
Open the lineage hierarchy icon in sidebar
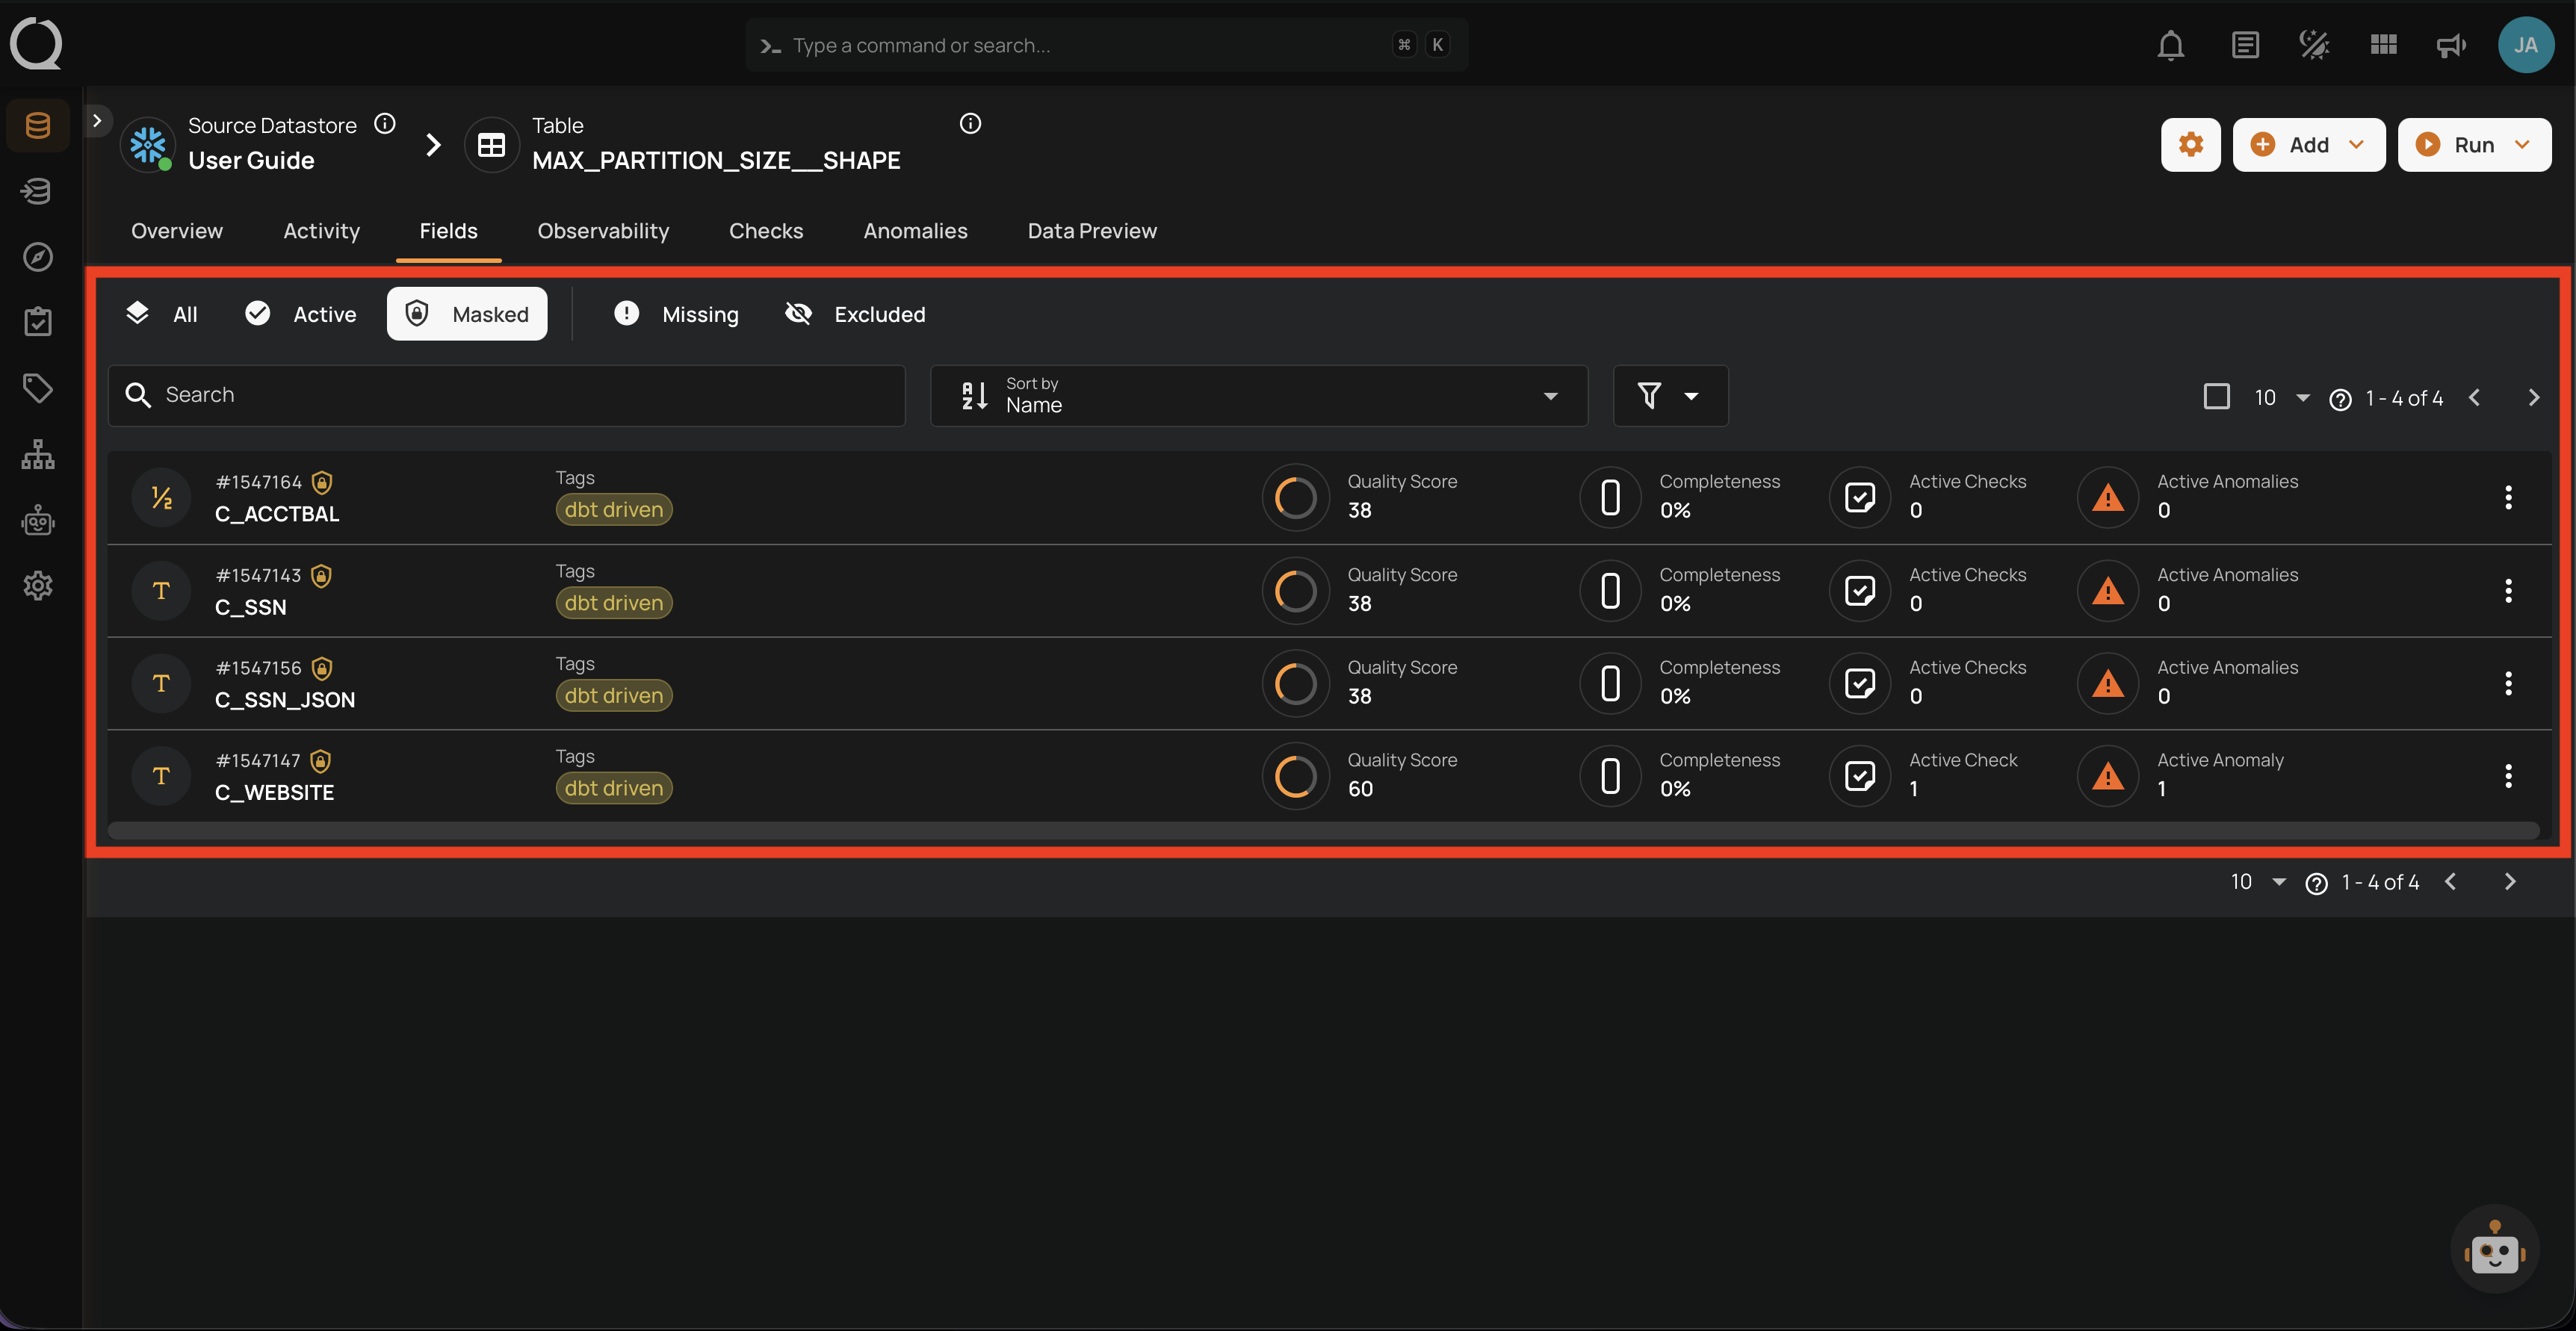pos(37,454)
